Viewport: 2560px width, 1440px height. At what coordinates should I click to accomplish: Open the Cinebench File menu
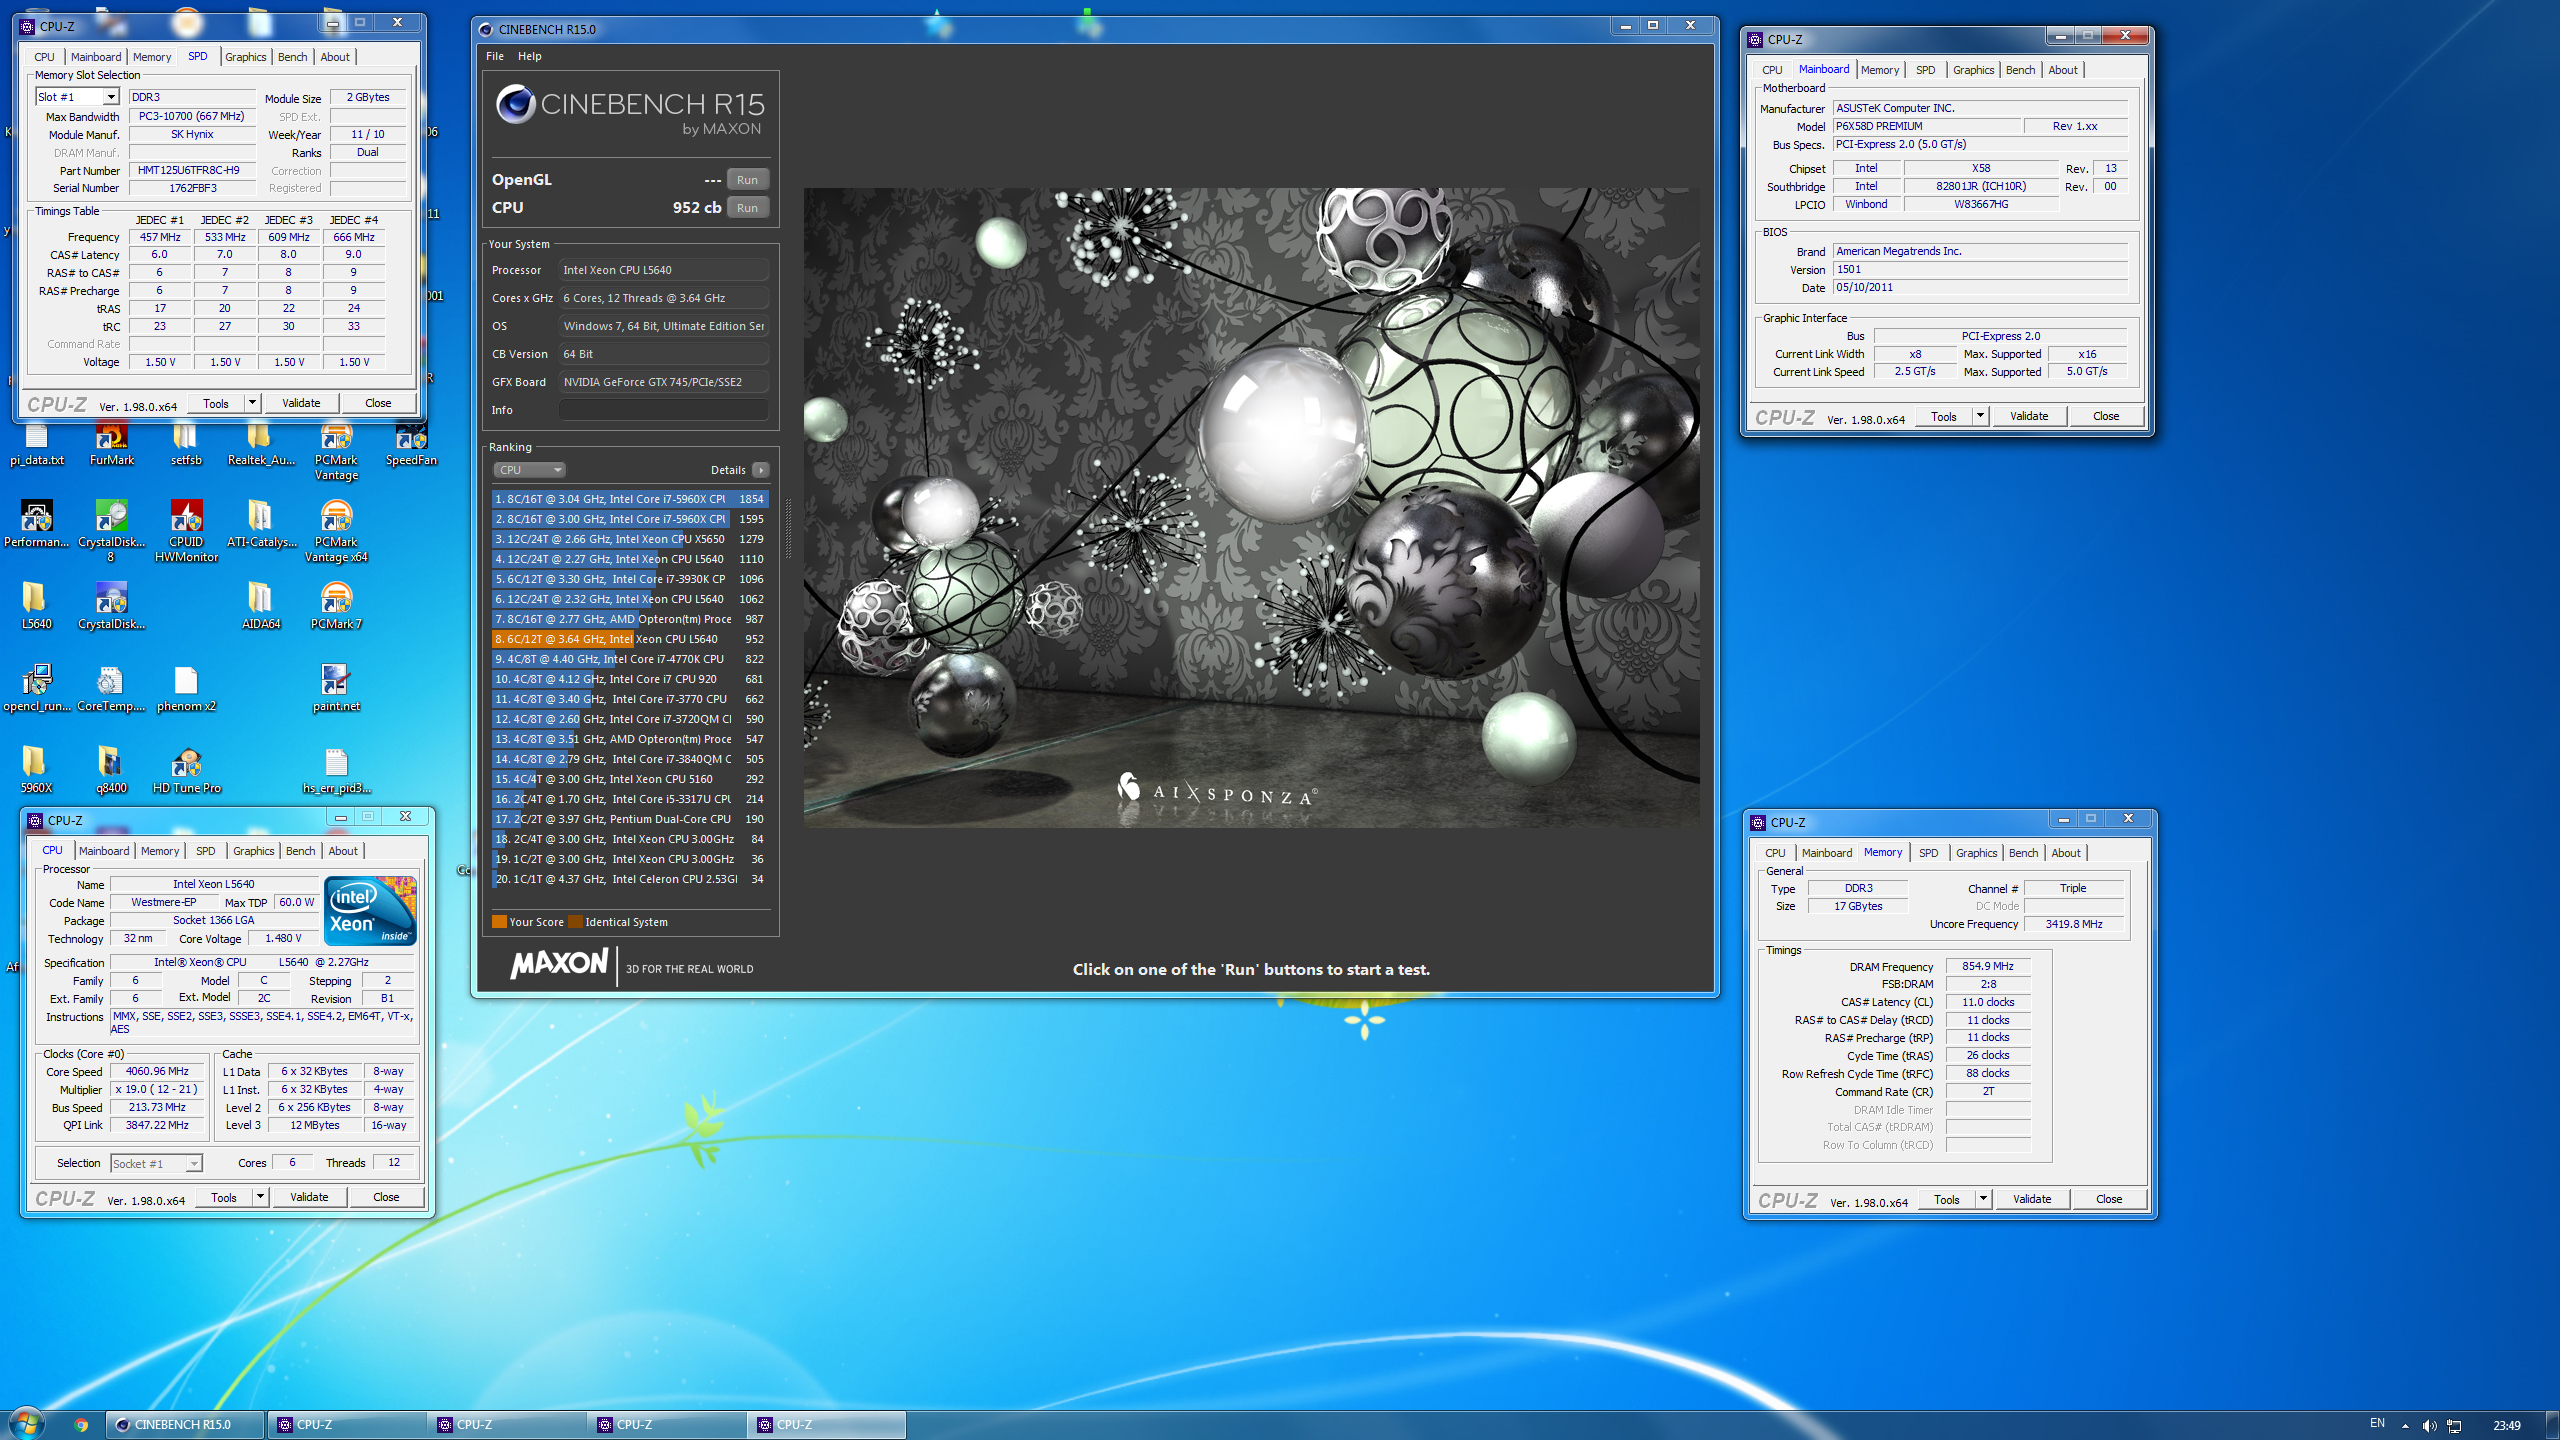coord(495,56)
